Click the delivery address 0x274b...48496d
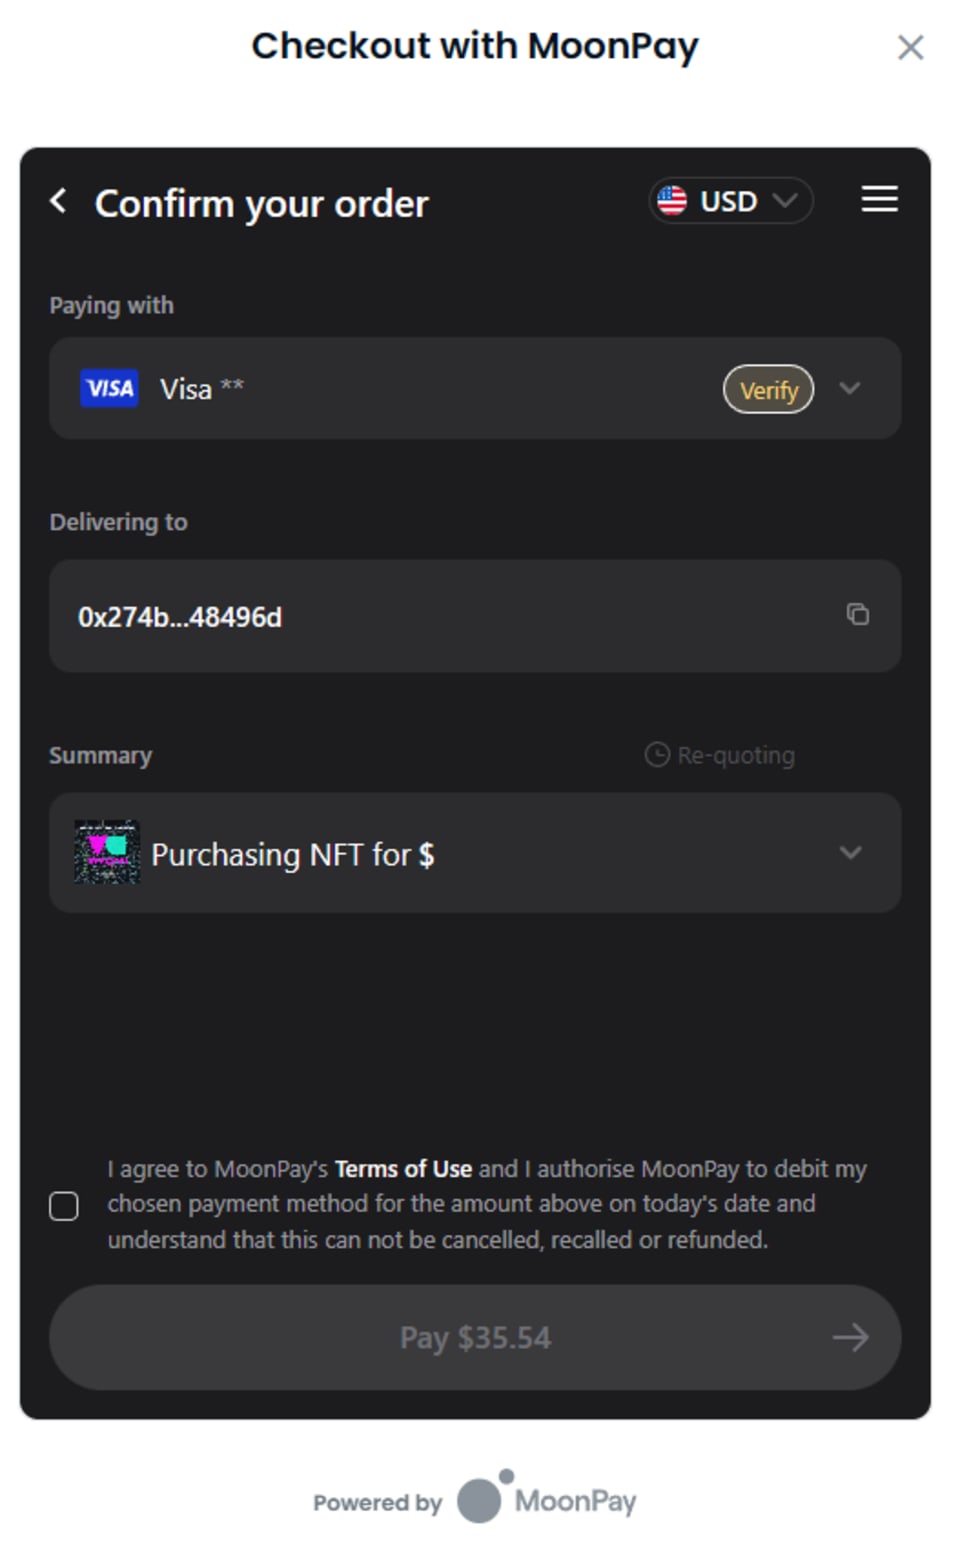Image resolution: width=960 pixels, height=1567 pixels. [180, 617]
